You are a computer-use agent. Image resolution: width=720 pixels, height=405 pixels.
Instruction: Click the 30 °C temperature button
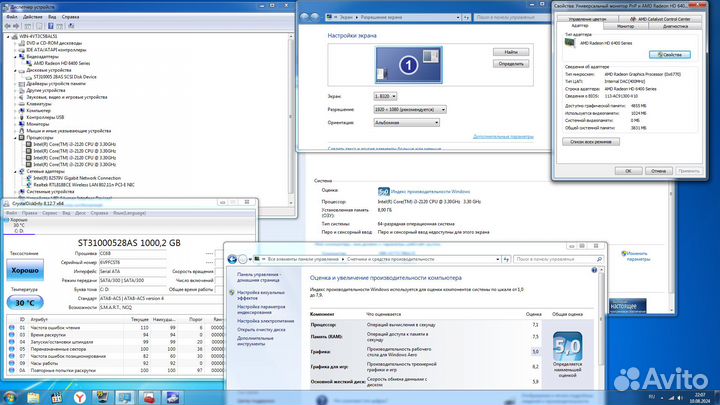25,303
